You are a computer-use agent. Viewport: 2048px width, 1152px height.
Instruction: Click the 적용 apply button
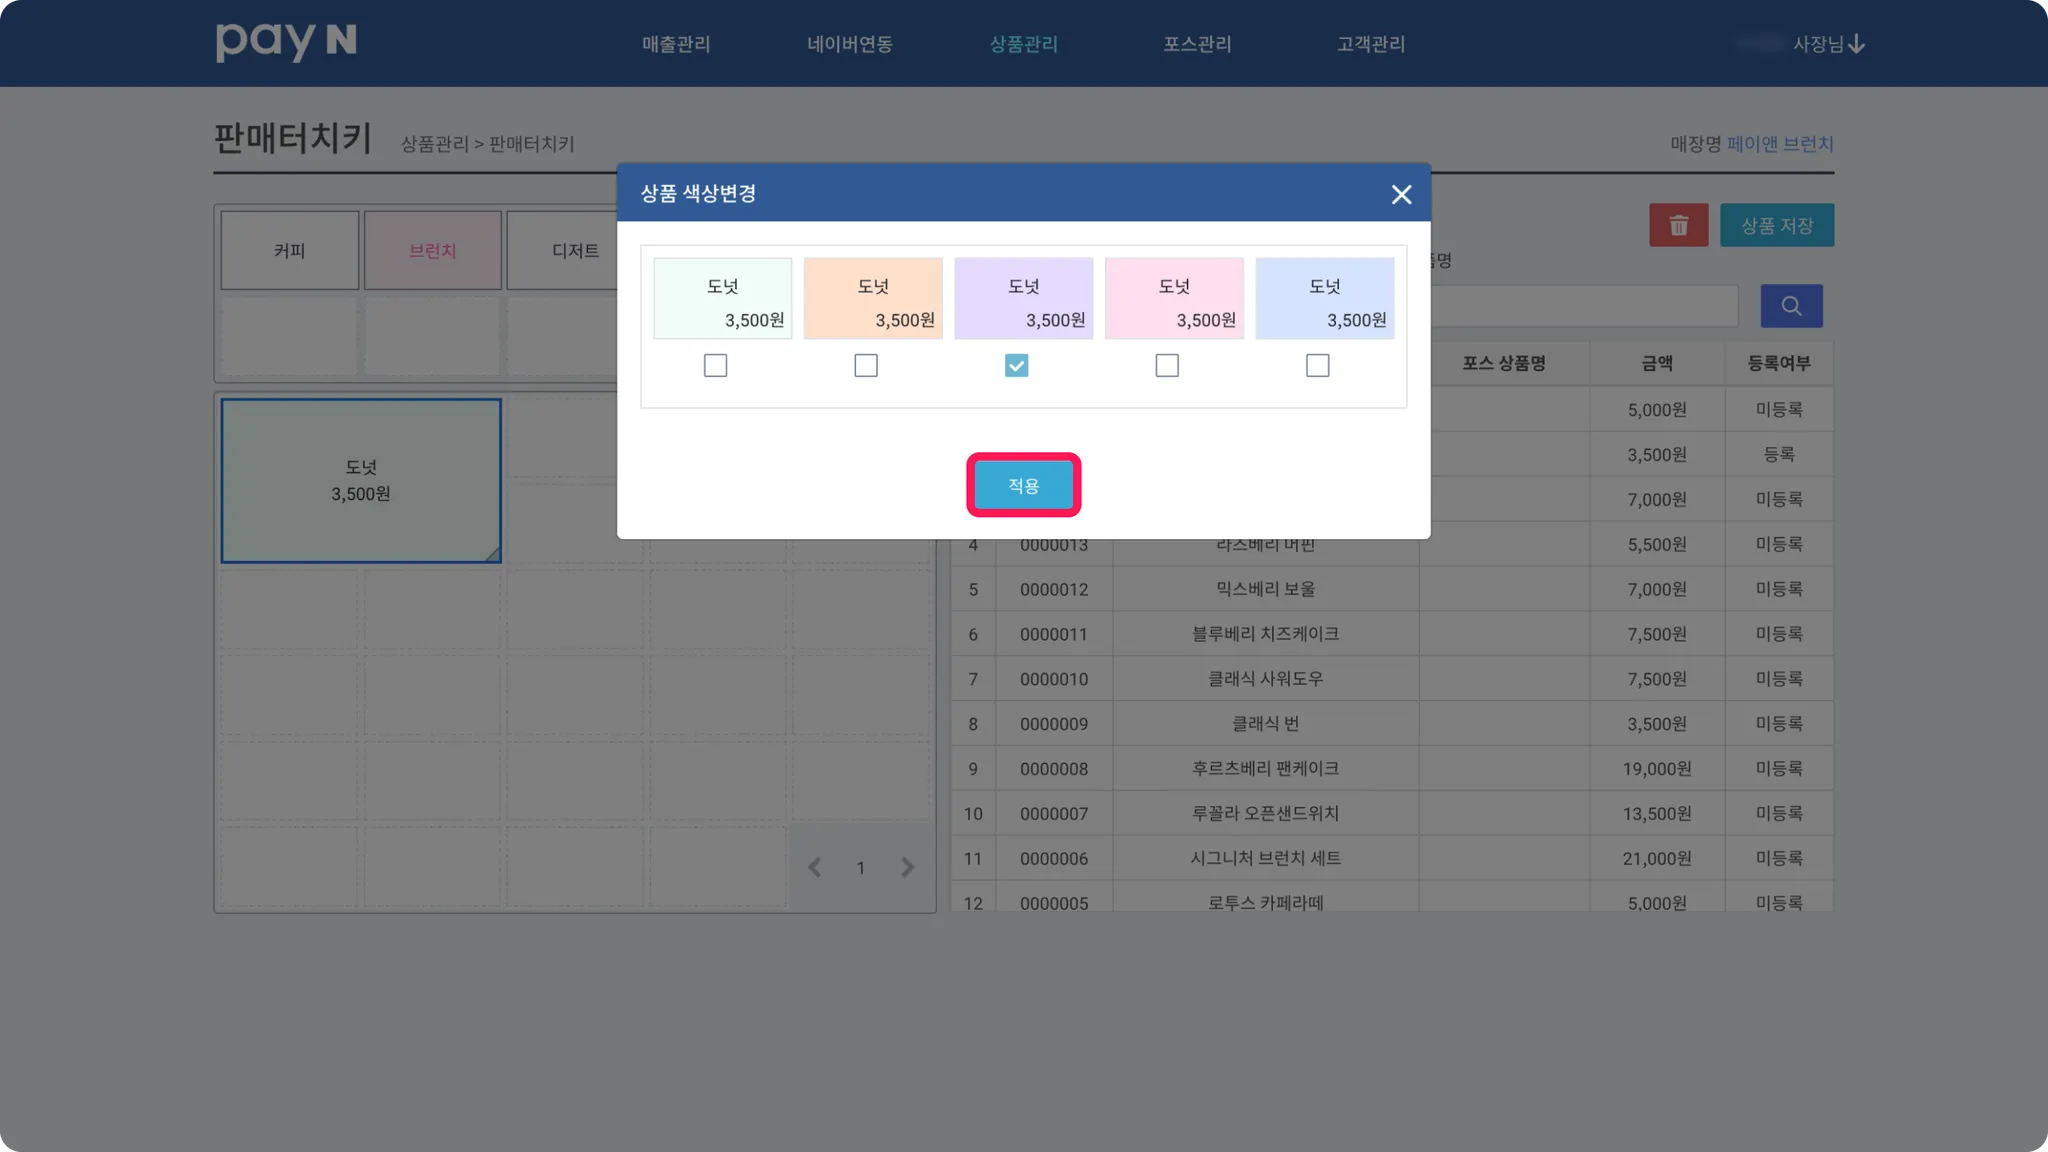click(1023, 486)
